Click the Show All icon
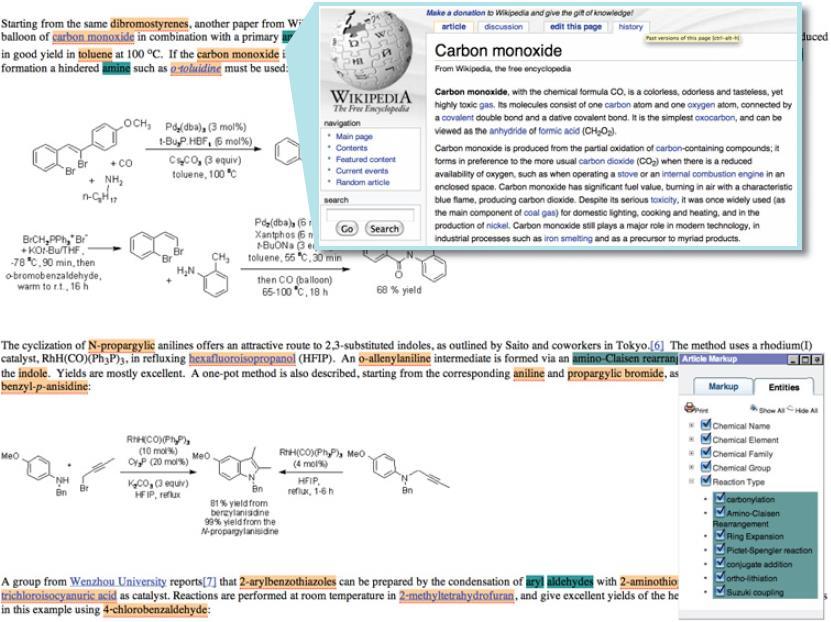 click(753, 408)
